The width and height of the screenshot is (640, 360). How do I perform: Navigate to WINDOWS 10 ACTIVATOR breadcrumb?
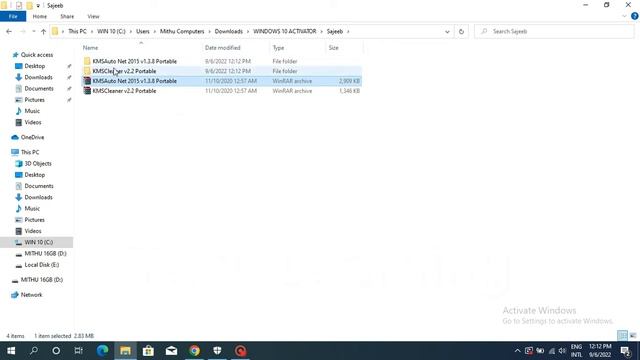pos(284,31)
